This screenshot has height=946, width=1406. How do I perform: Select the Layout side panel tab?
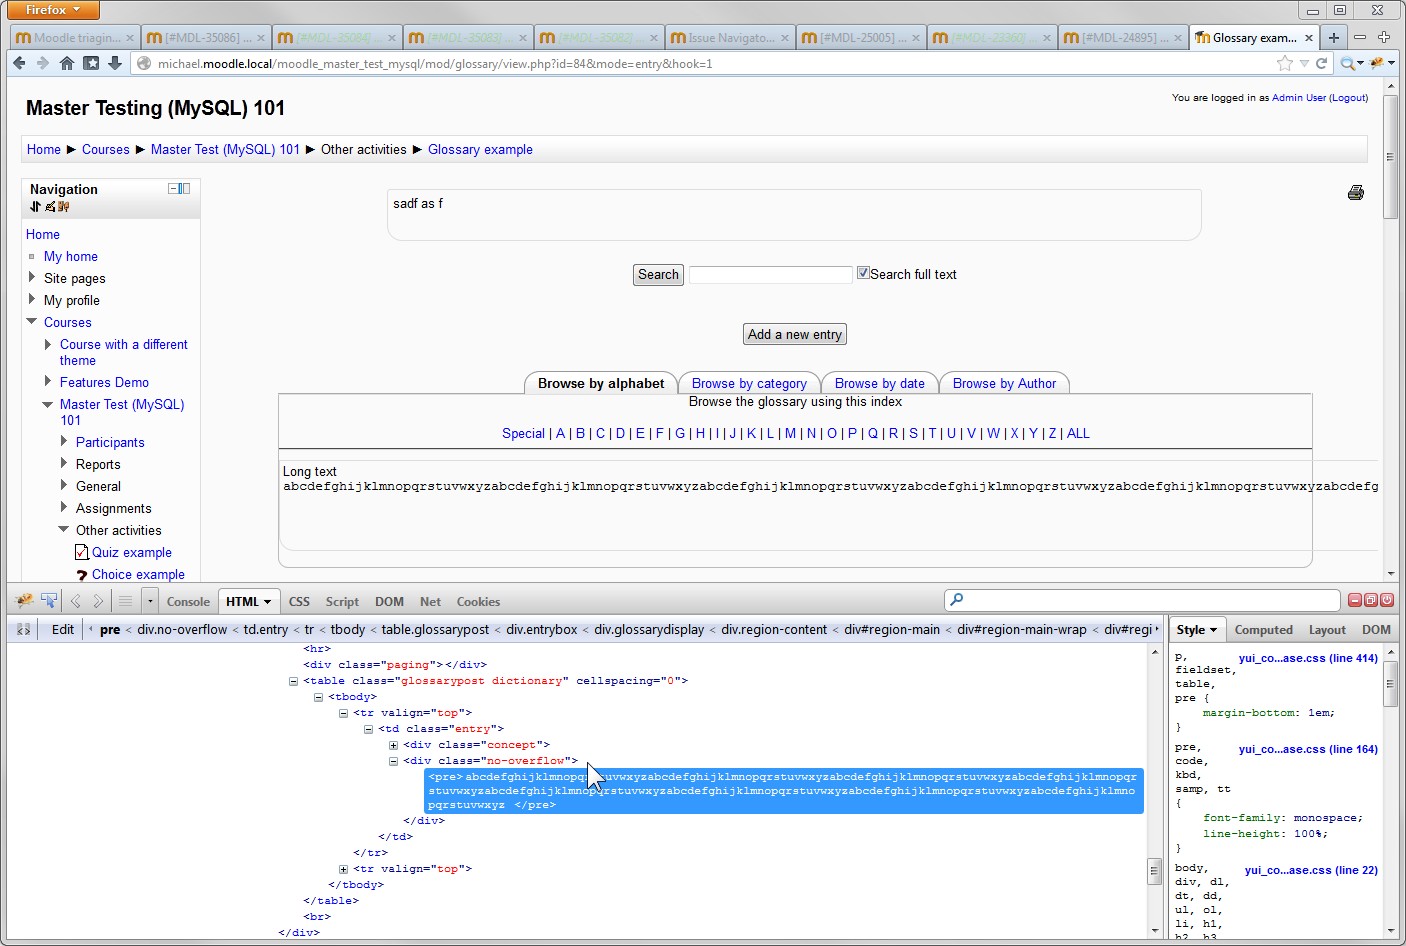click(x=1327, y=629)
